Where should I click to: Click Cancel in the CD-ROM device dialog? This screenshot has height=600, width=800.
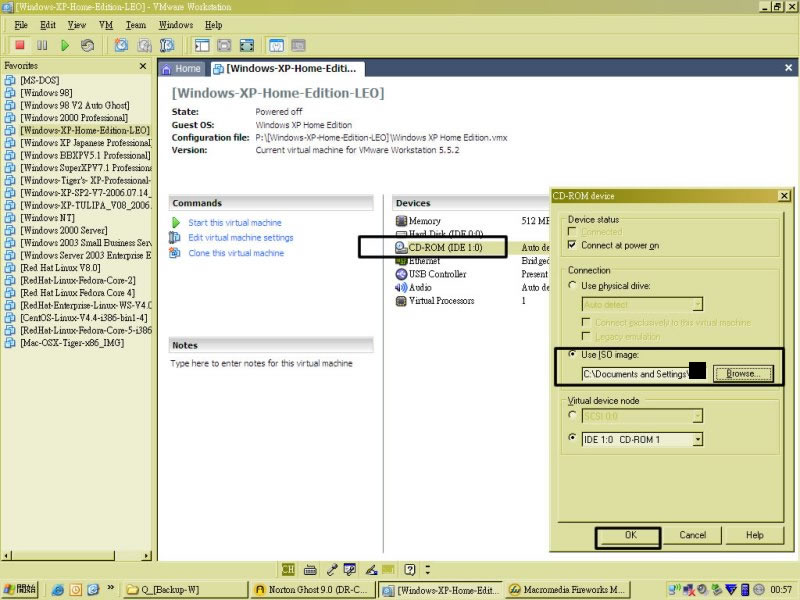click(692, 535)
